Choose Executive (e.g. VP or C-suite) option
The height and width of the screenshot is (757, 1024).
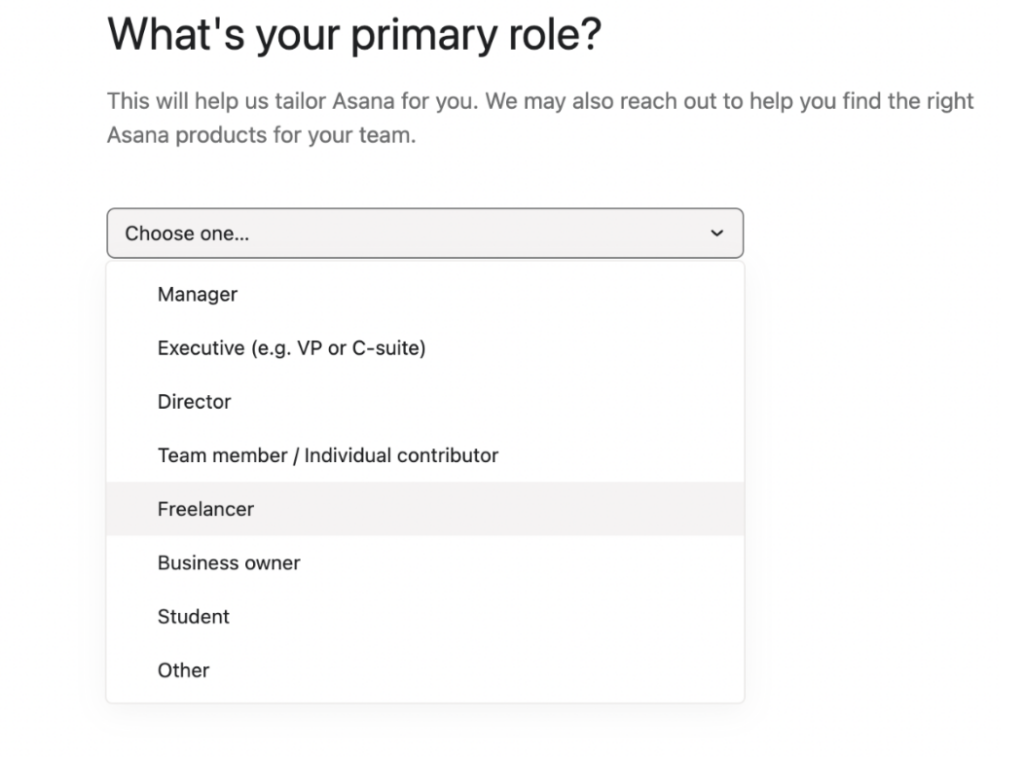click(x=291, y=348)
